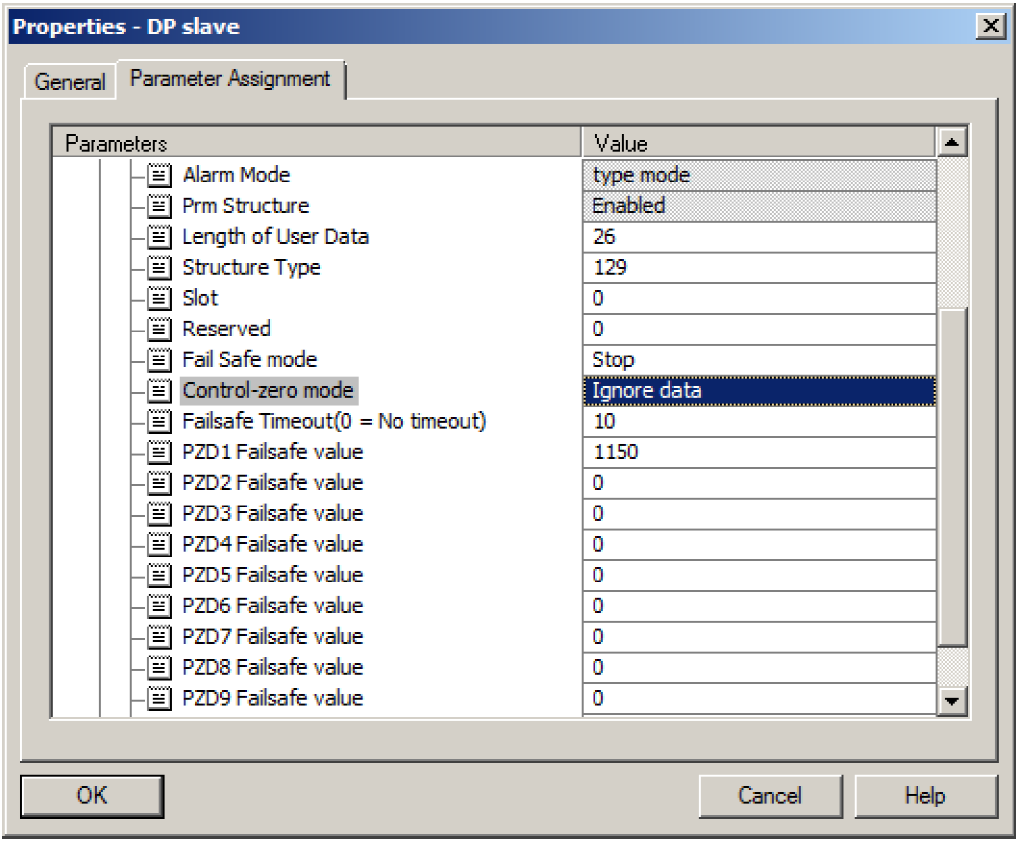Click the icon next to Prm Structure
Image resolution: width=1021 pixels, height=842 pixels.
[x=160, y=206]
